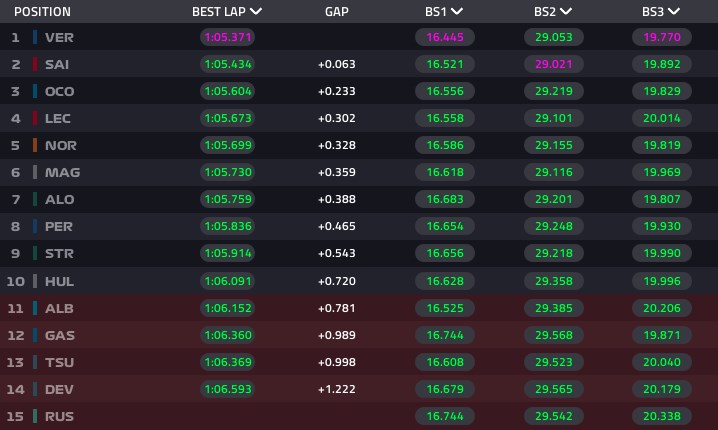The height and width of the screenshot is (430, 718).
Task: Click LEC's best lap 1:05.673
Action: point(227,118)
